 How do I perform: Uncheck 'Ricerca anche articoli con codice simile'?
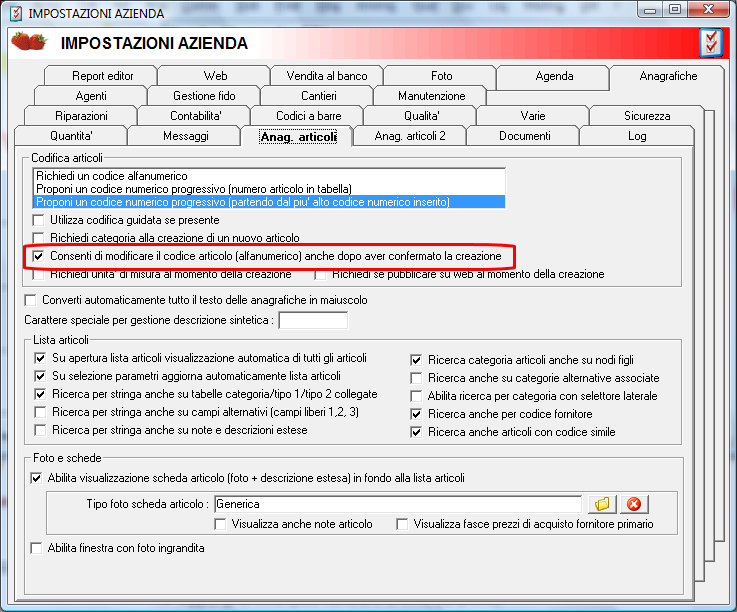[x=416, y=432]
